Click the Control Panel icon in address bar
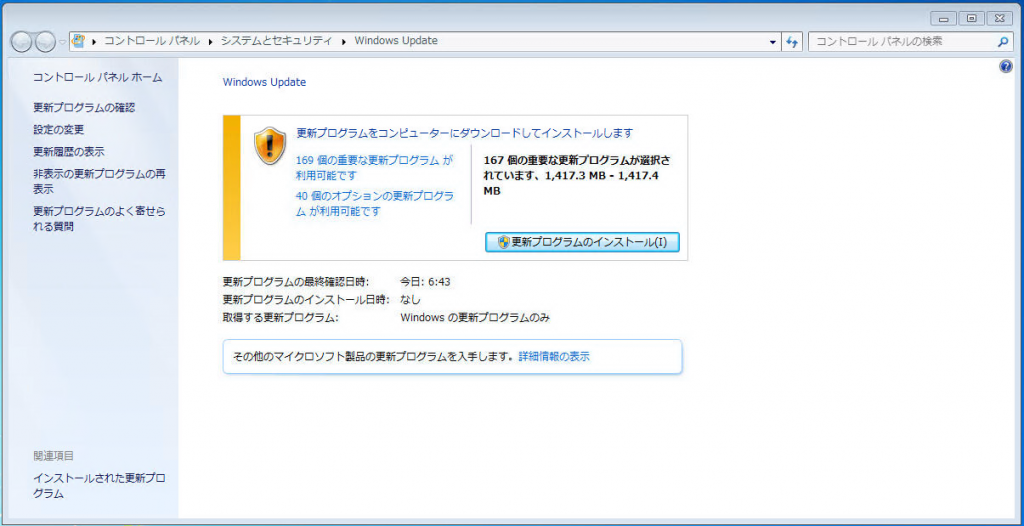Image resolution: width=1024 pixels, height=526 pixels. (78, 41)
